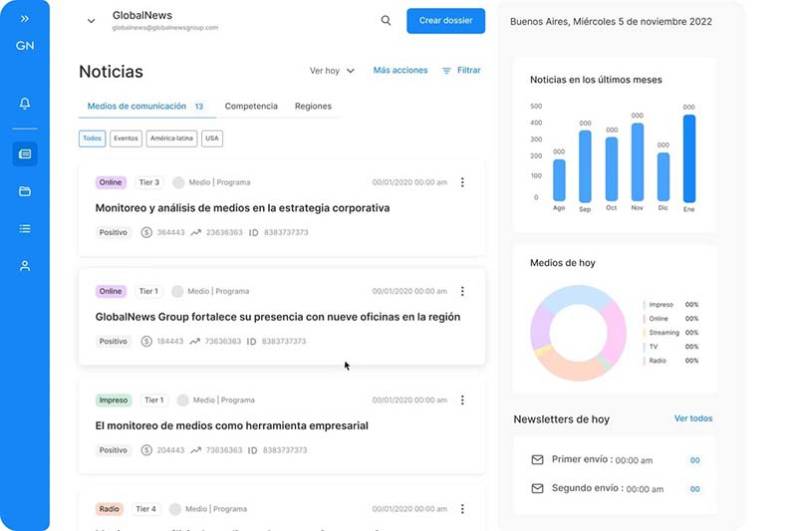Click the media avatar on Monitoreo y análisis card
The height and width of the screenshot is (531, 797).
[178, 182]
